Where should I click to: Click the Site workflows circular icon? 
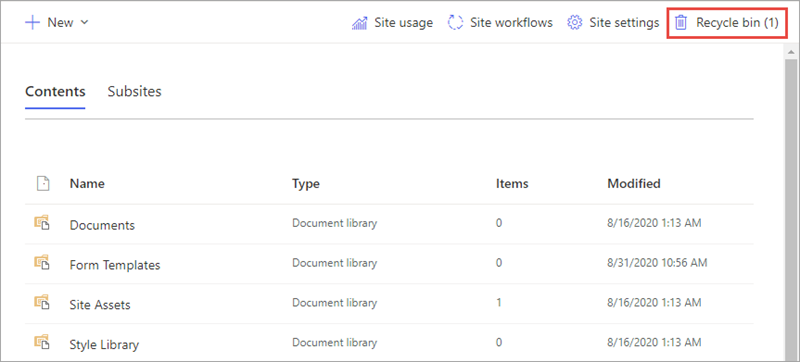point(455,23)
